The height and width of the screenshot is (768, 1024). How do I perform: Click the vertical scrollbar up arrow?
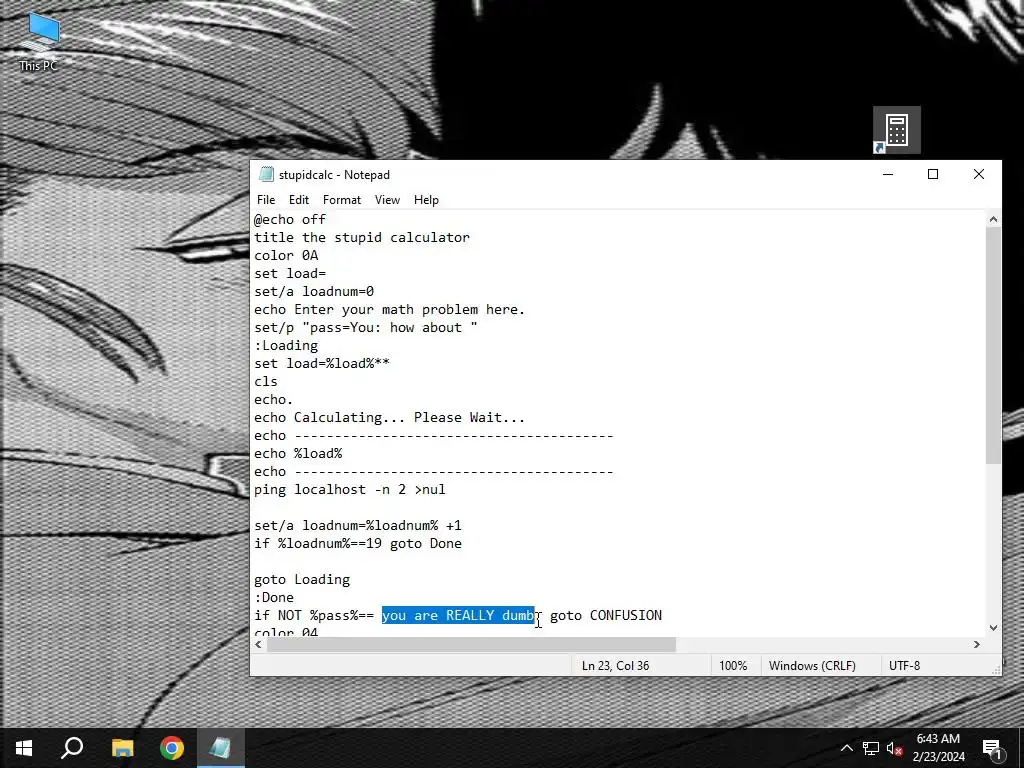[x=993, y=219]
